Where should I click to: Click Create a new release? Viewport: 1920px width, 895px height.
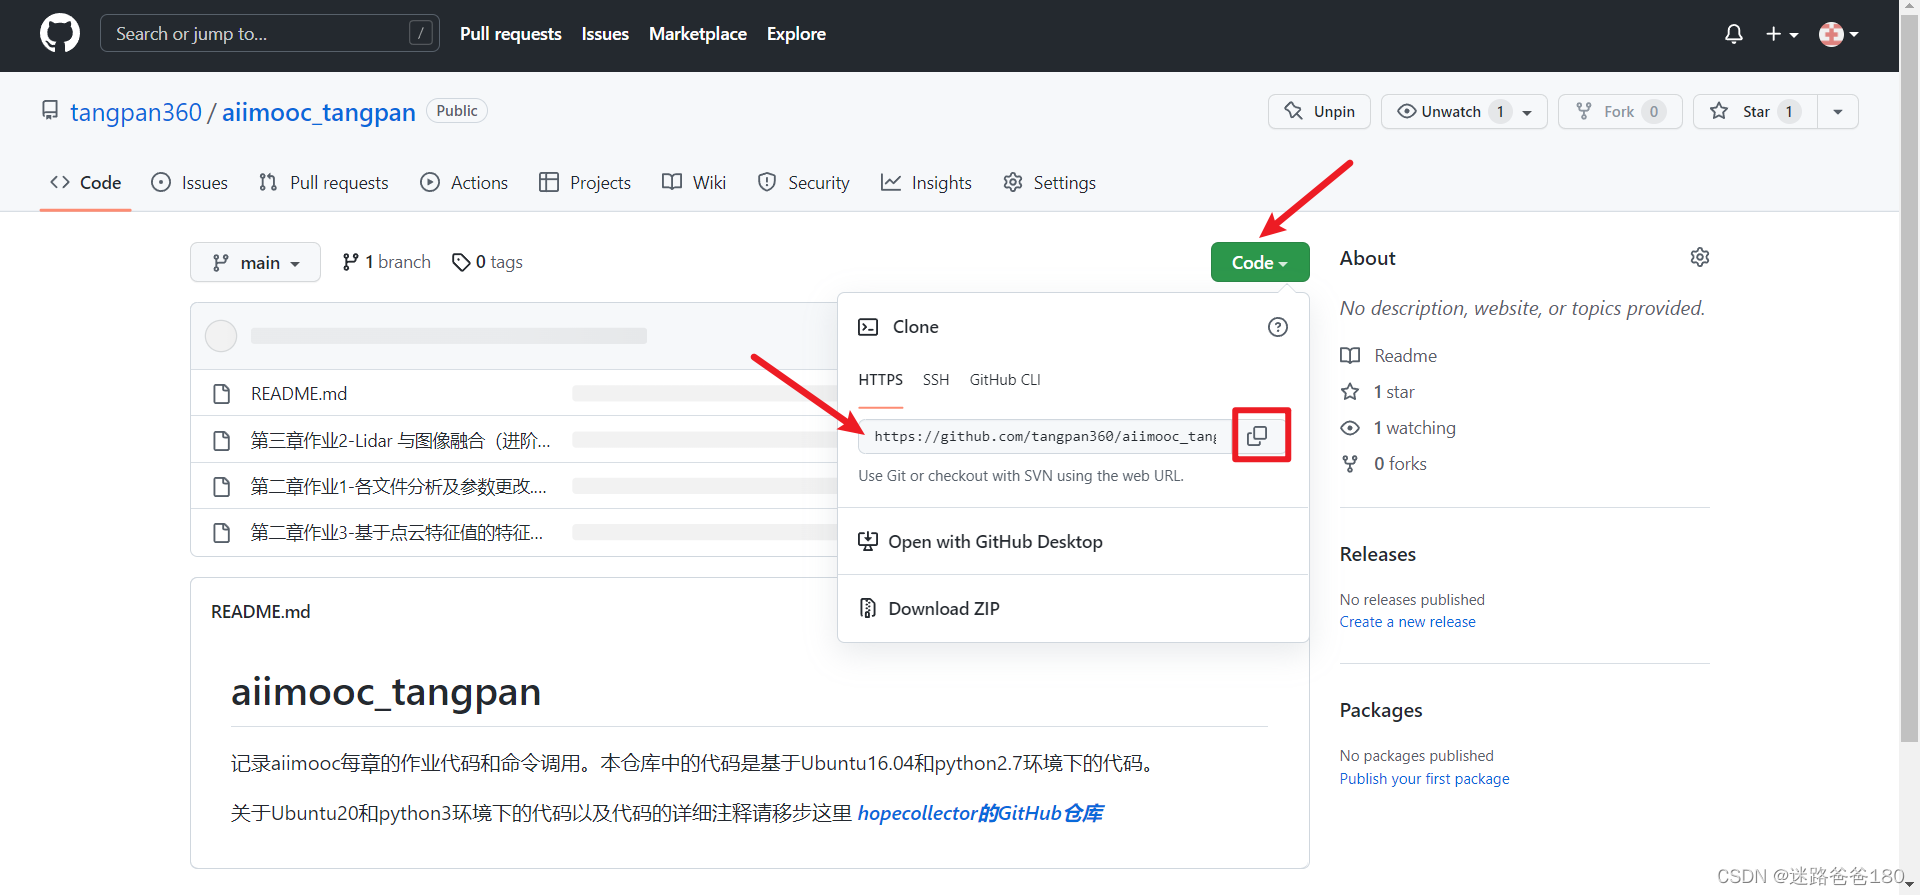(1407, 622)
